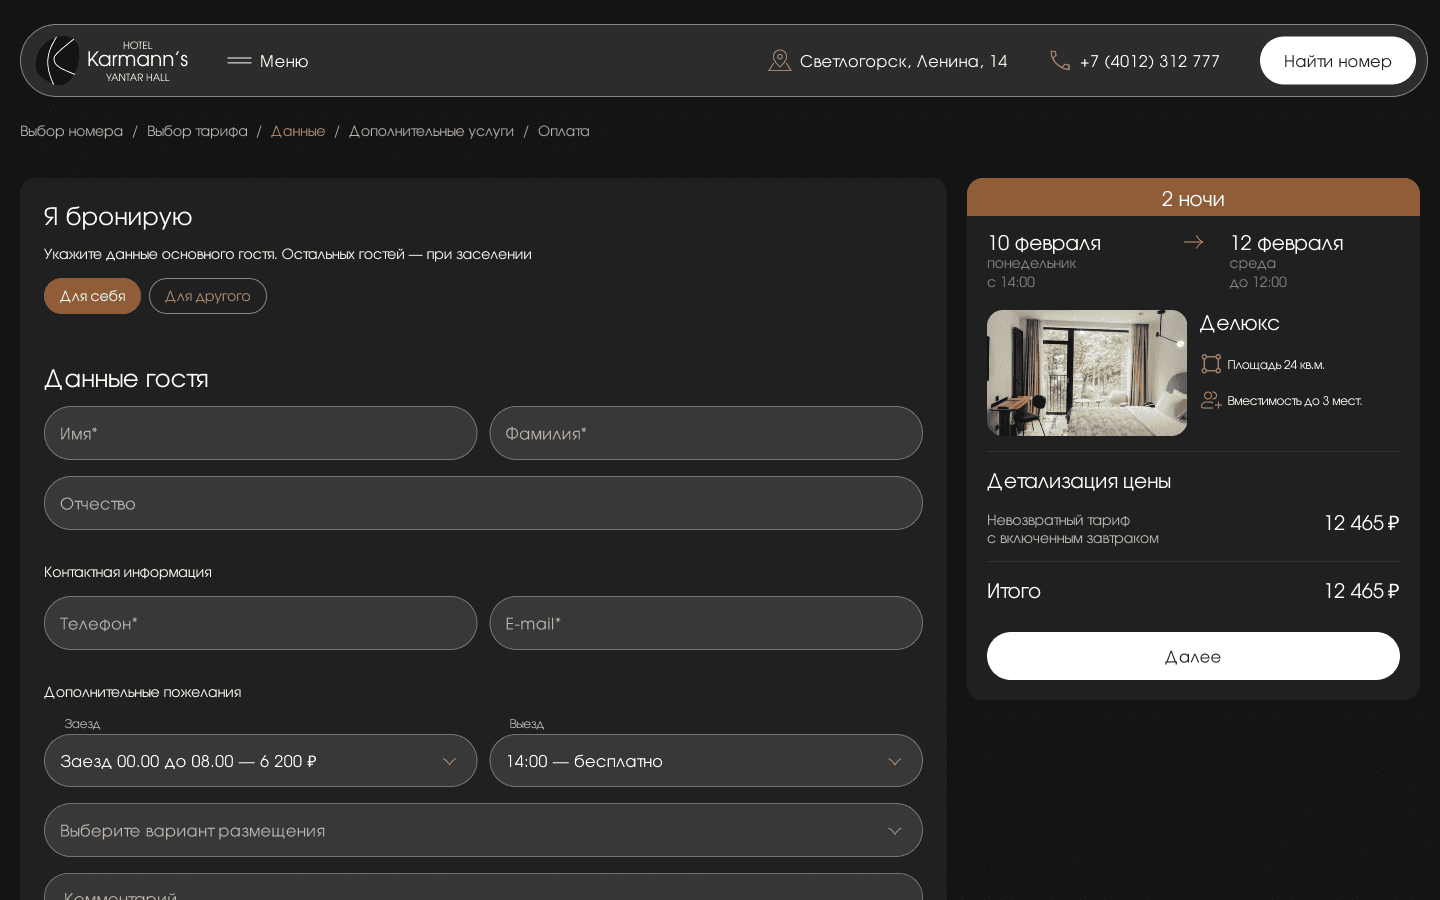Expand 'Выберите вариант размещения' dropdown

coord(482,831)
